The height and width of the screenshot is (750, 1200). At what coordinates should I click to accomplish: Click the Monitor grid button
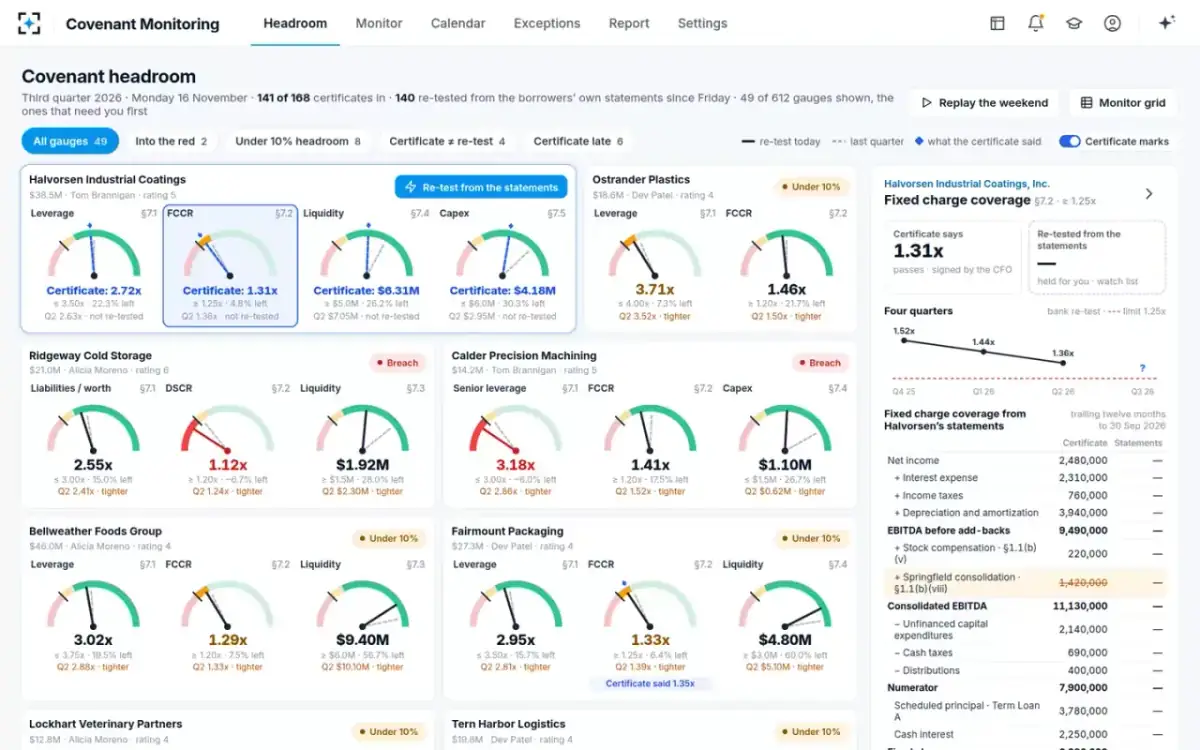tap(1123, 103)
